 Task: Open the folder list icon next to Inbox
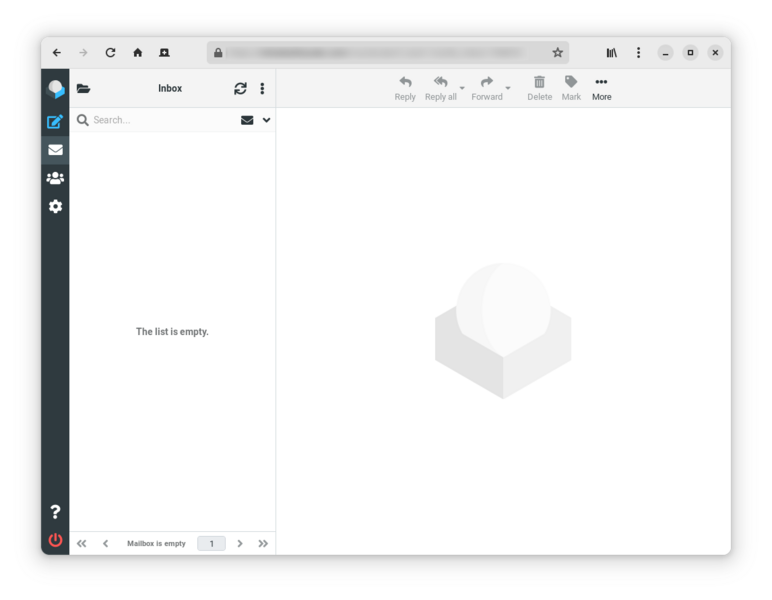coord(84,89)
